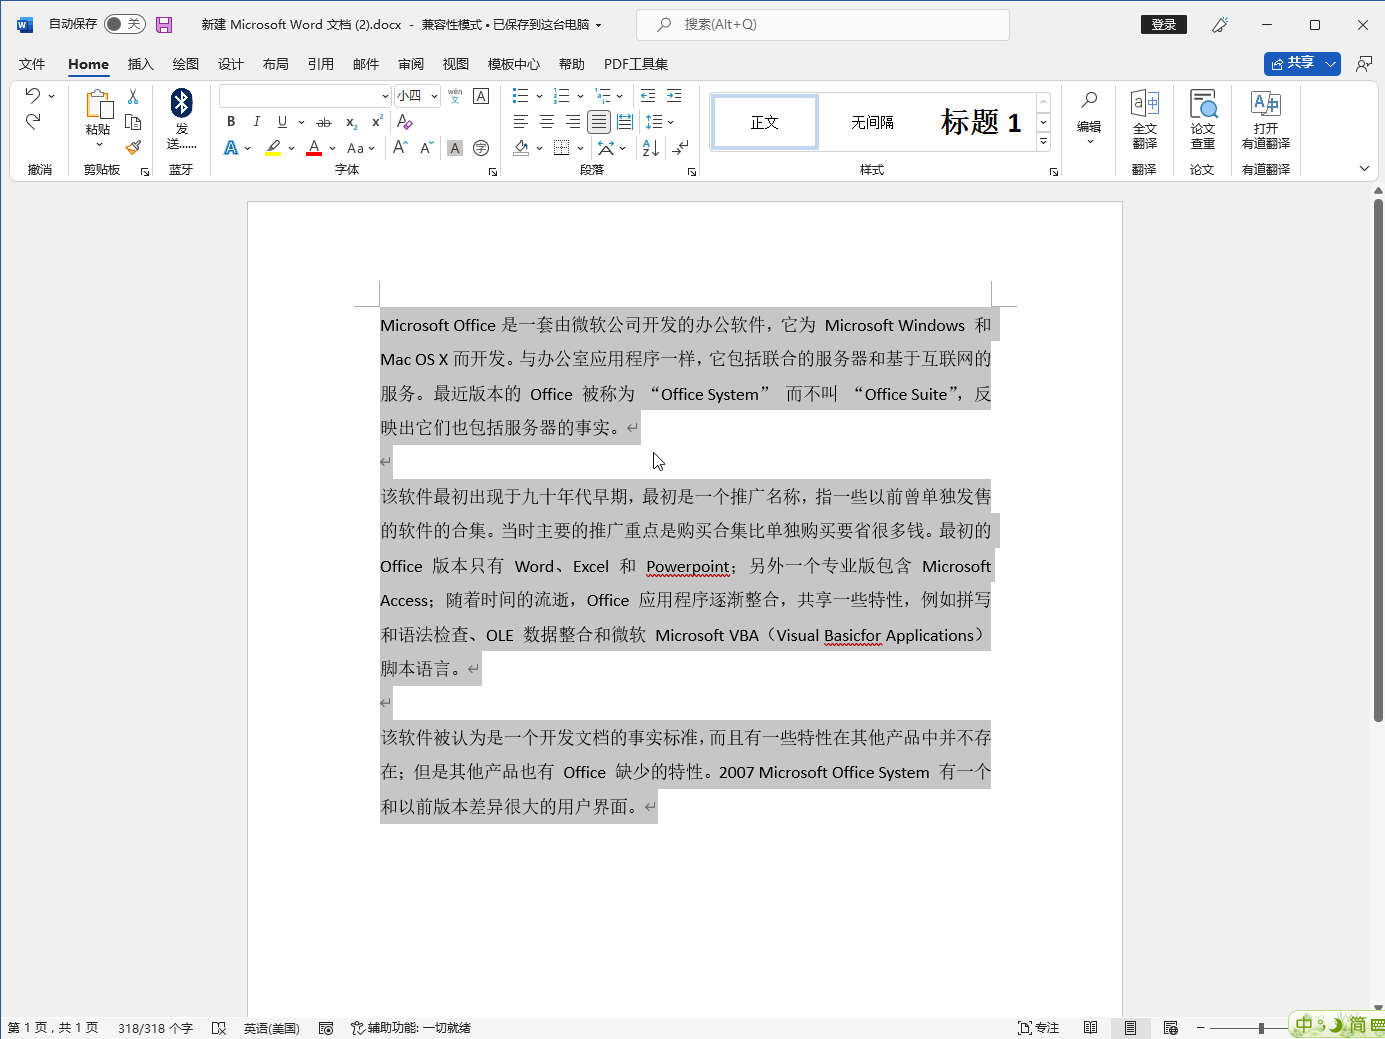
Task: Click the Copy icon in clipboard group
Action: pos(133,122)
